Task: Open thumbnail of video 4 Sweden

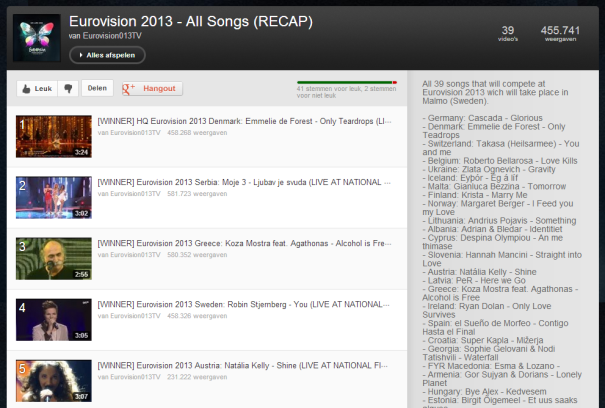Action: coord(54,320)
